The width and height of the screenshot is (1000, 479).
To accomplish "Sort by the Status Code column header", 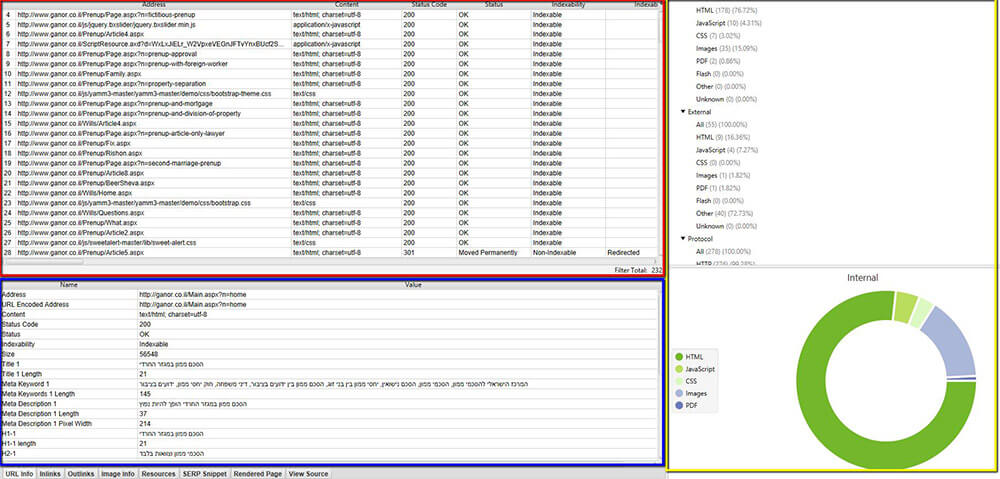I will pos(429,4).
